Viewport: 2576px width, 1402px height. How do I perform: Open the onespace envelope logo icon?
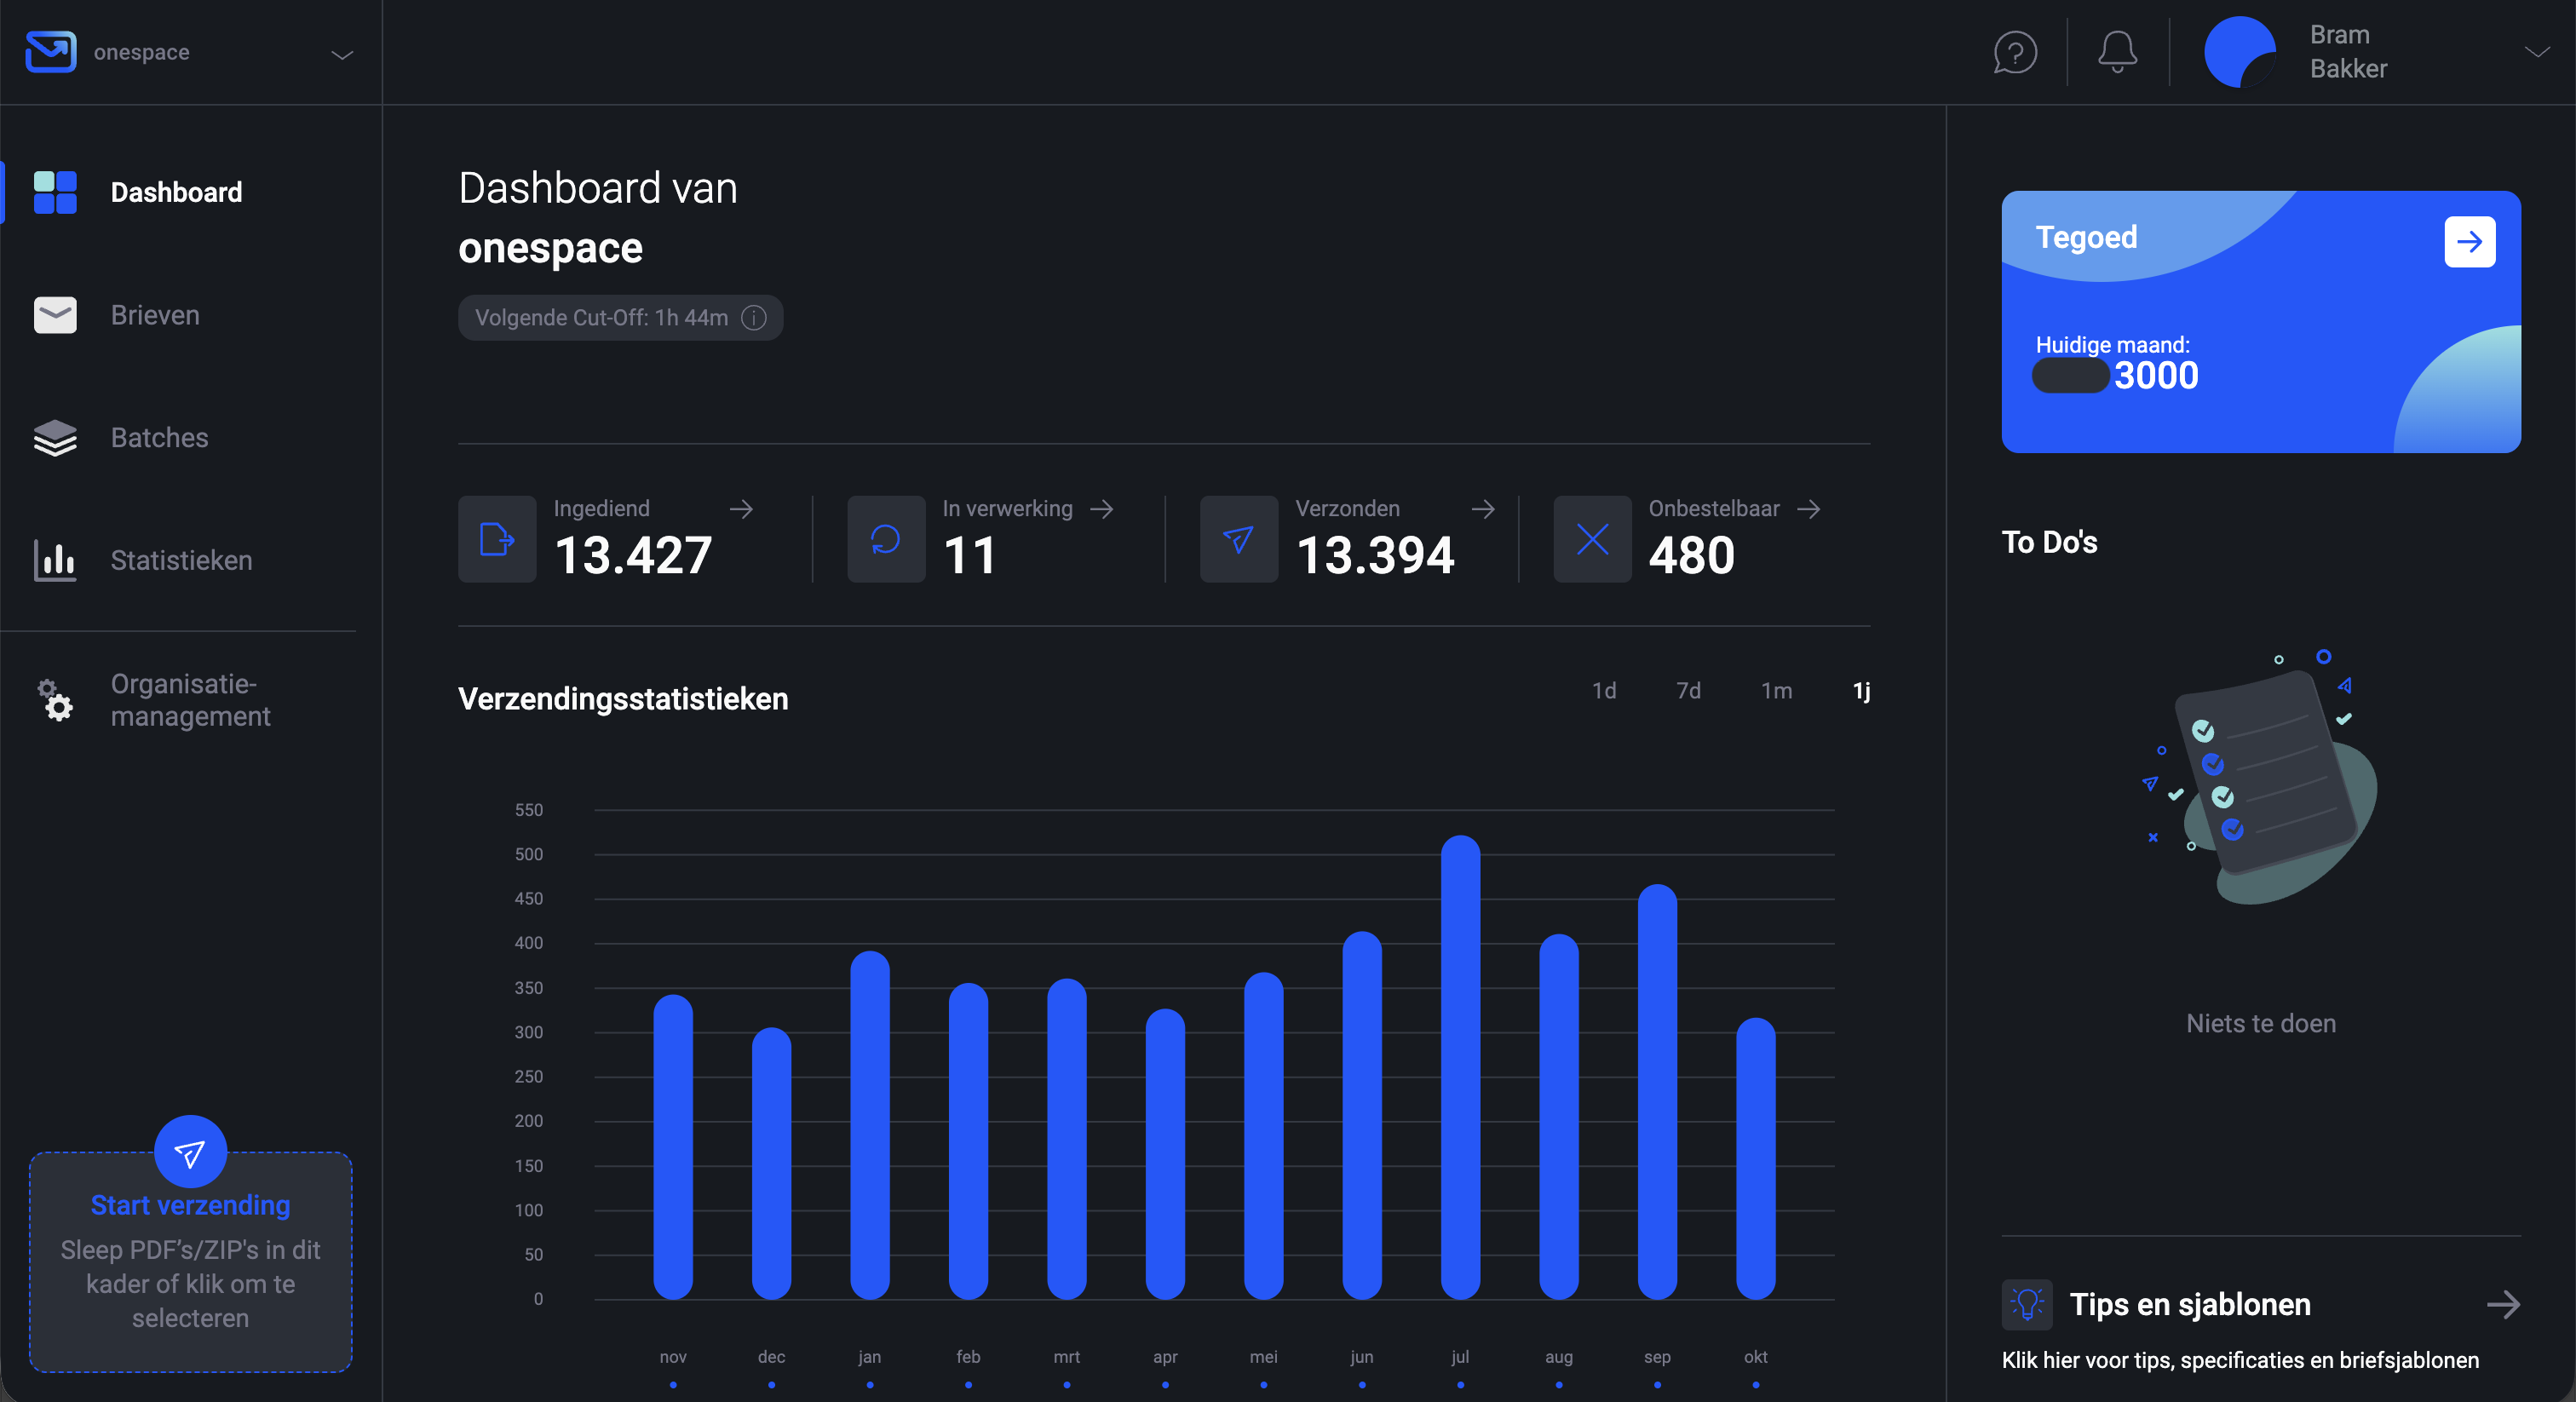coord(51,51)
